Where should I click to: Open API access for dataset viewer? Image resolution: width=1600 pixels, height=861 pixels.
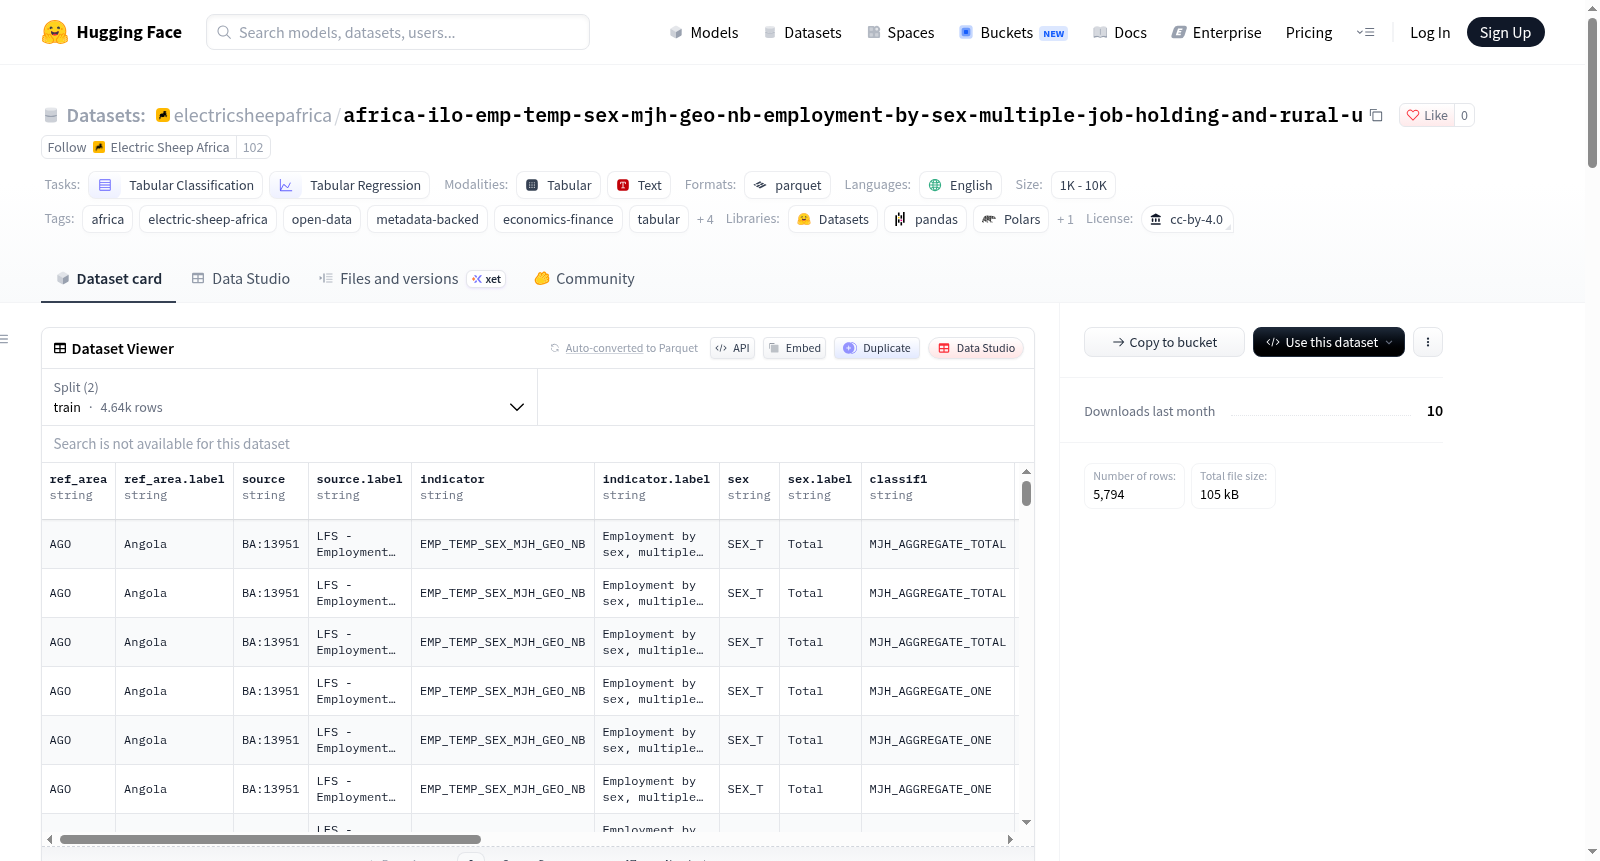(x=732, y=348)
